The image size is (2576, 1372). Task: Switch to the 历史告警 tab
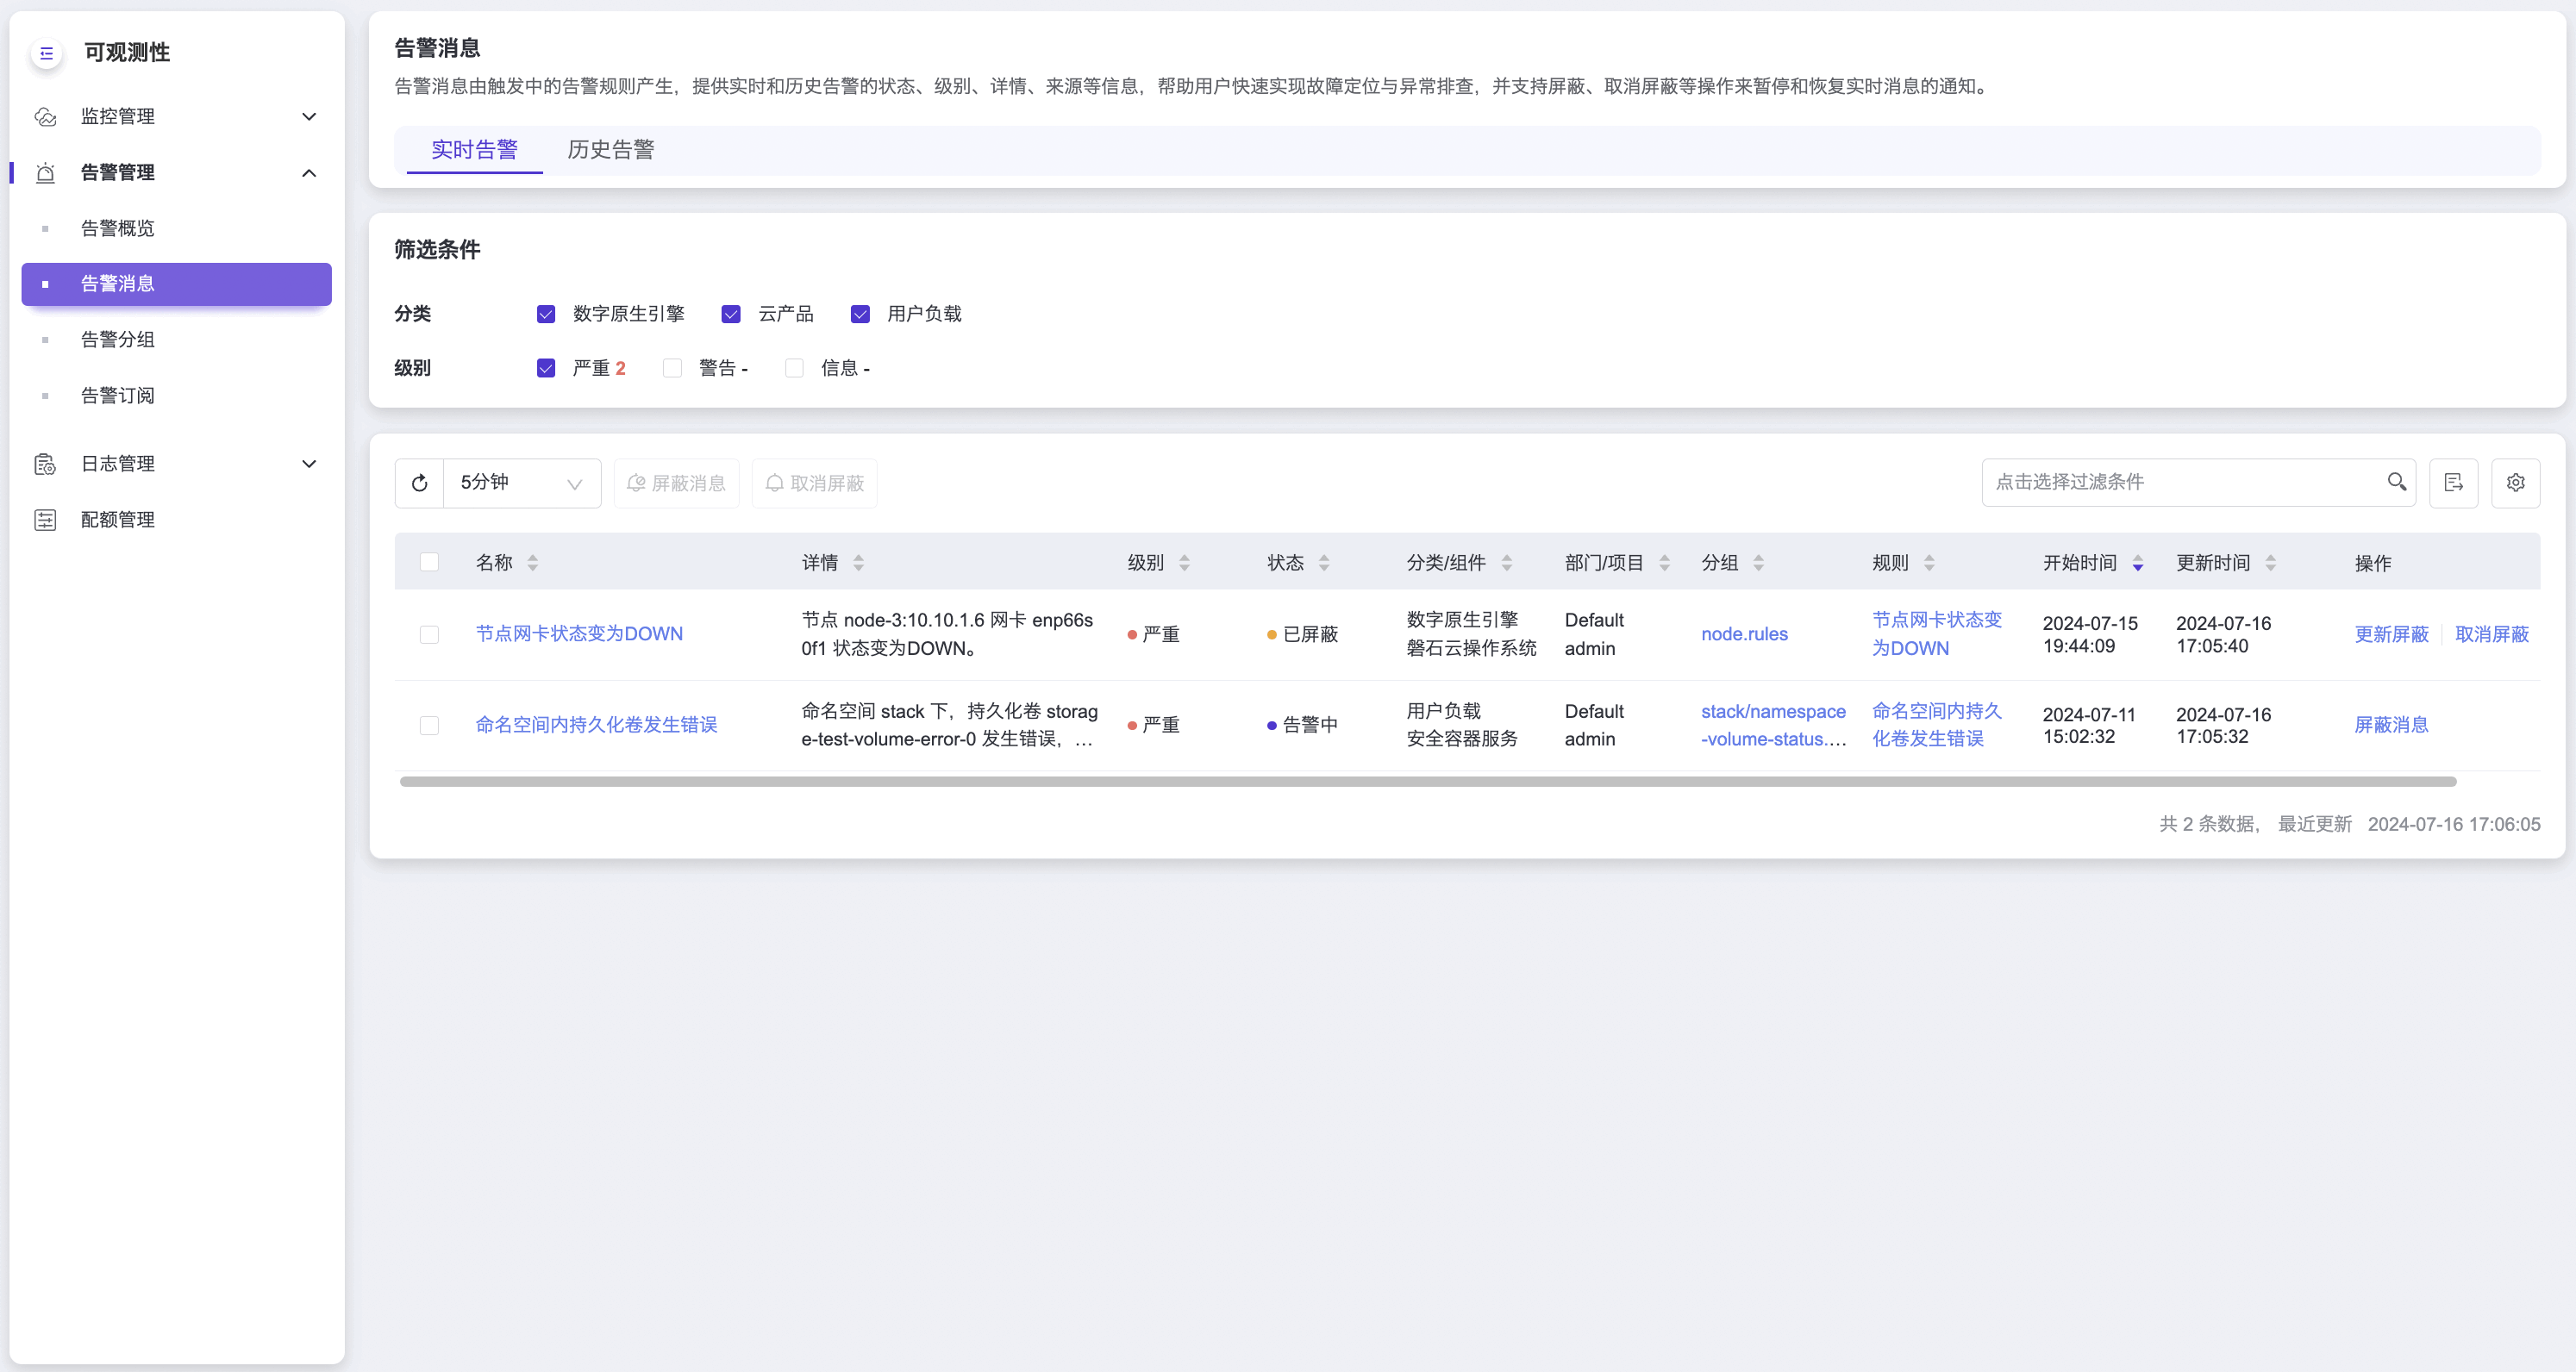(610, 150)
